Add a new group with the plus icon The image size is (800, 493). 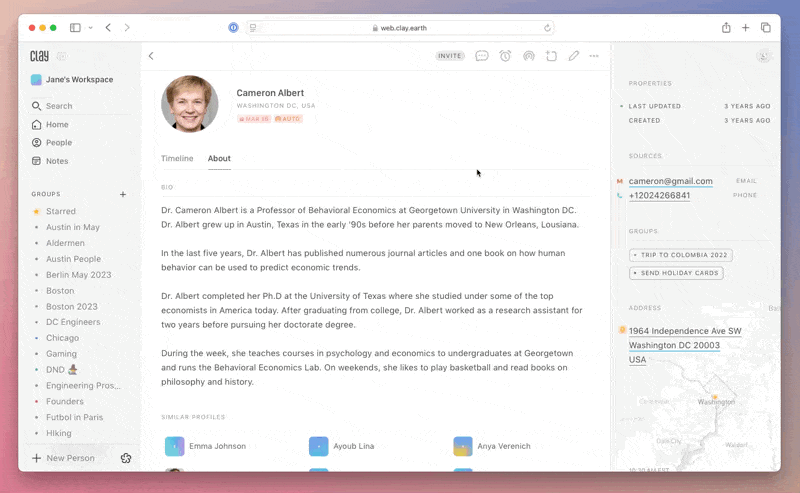click(x=123, y=194)
